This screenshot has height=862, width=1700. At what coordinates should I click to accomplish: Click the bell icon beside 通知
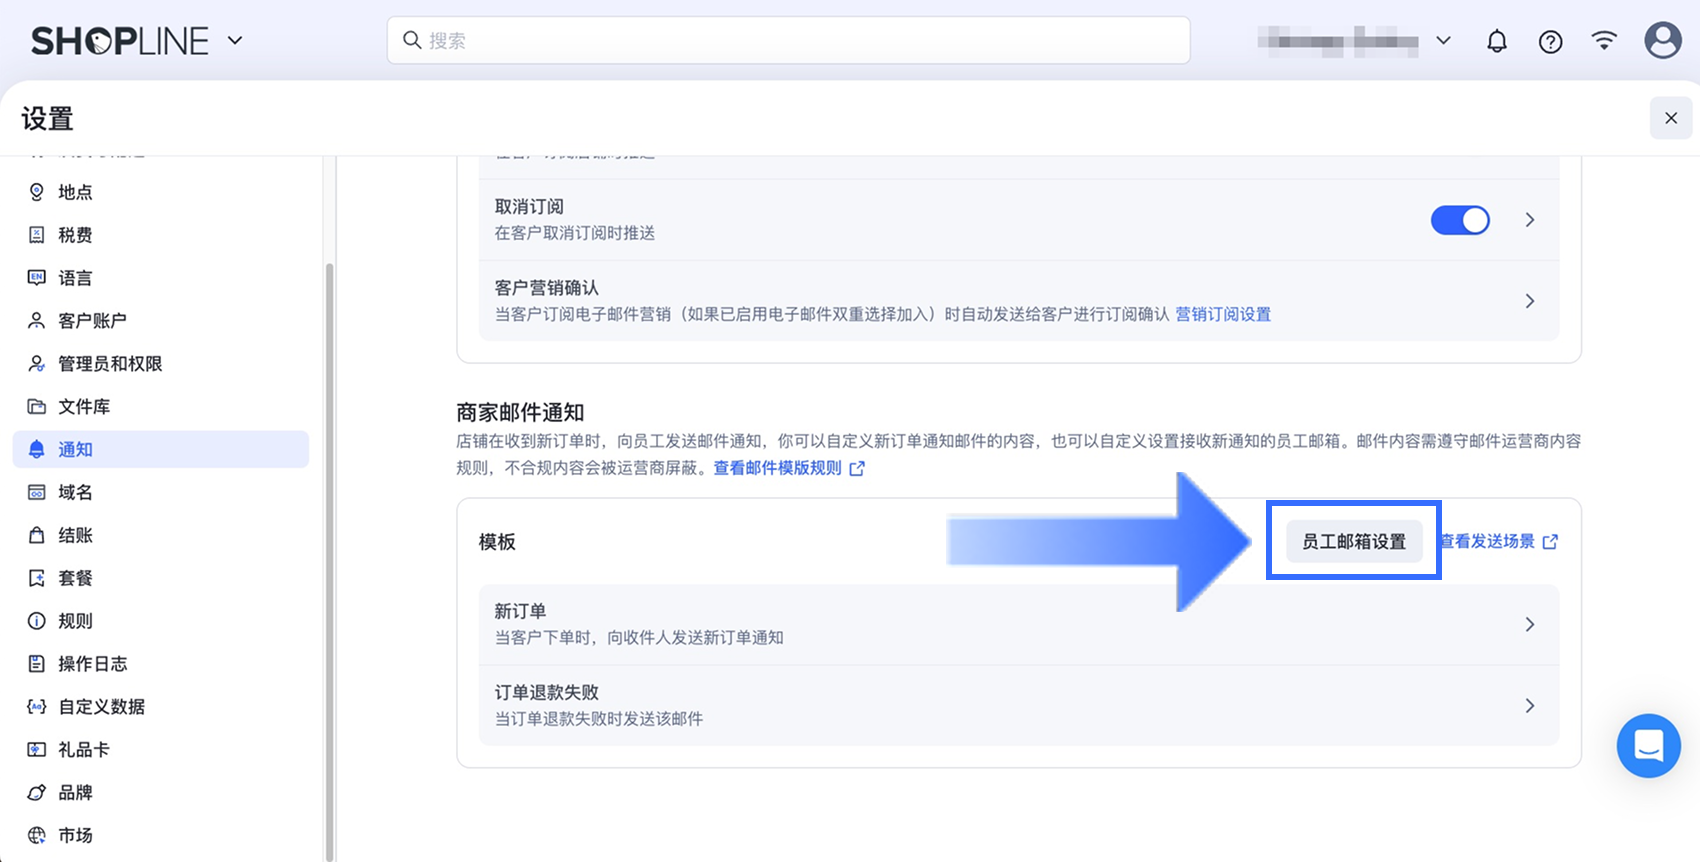tap(37, 450)
